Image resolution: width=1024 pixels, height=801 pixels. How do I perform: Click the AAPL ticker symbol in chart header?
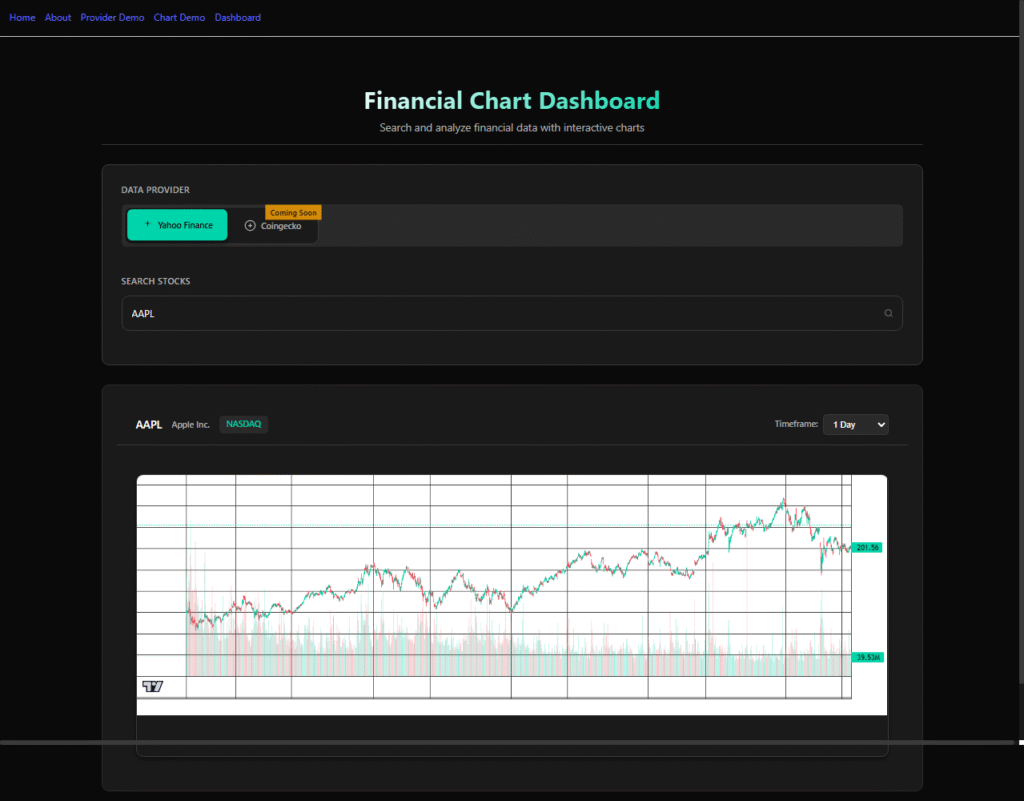[149, 425]
